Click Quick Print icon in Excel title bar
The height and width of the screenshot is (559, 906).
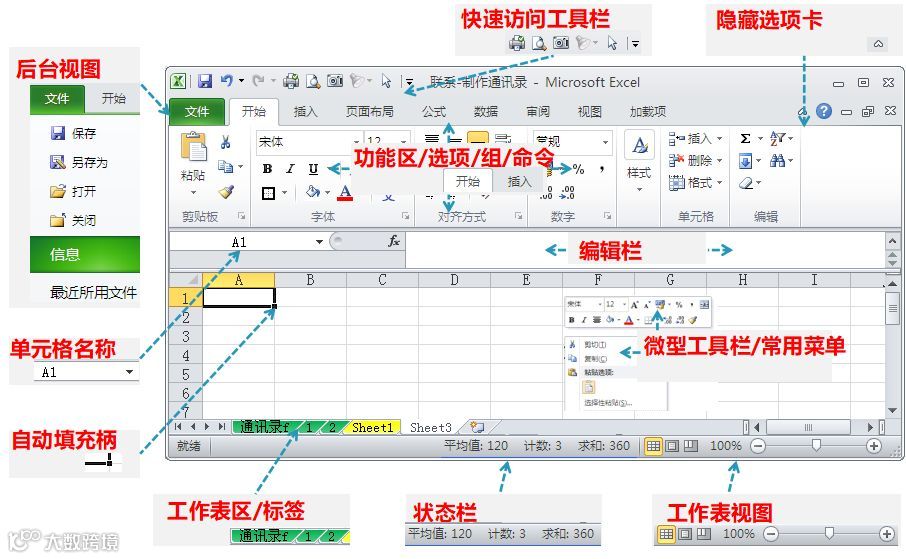click(291, 82)
